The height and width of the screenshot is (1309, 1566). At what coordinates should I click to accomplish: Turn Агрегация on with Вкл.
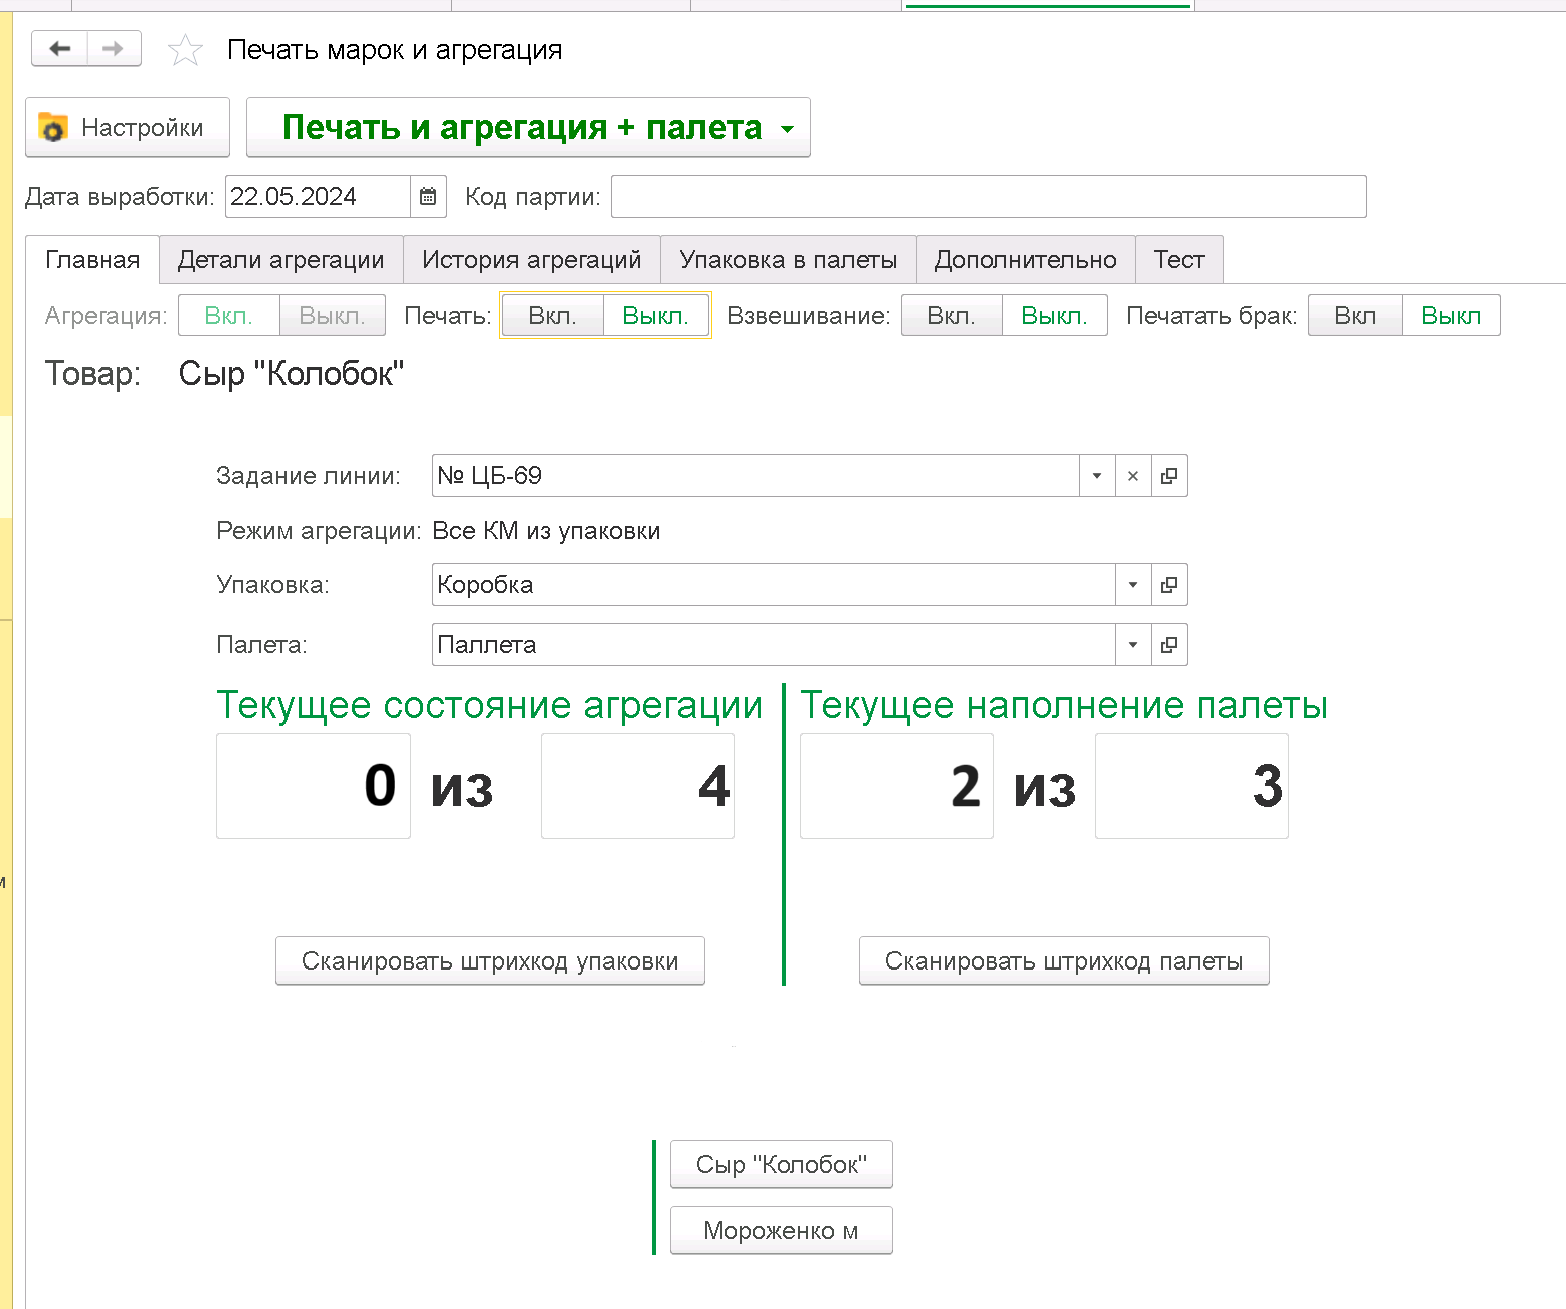[228, 316]
